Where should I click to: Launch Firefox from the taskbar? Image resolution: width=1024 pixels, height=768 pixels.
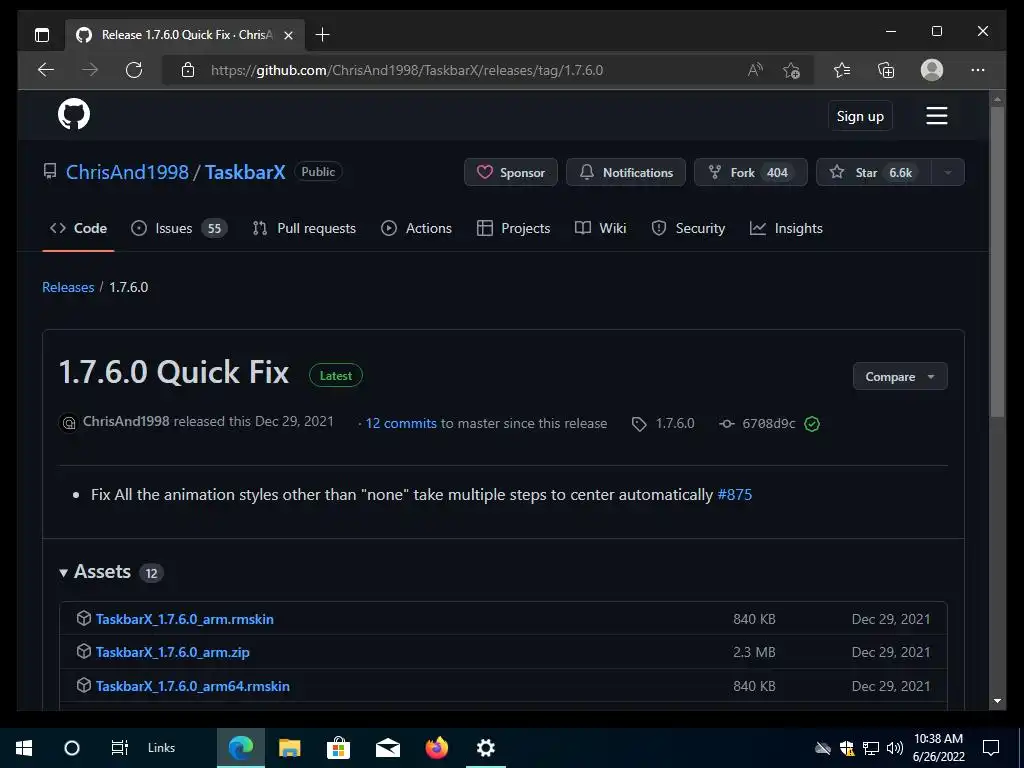436,748
